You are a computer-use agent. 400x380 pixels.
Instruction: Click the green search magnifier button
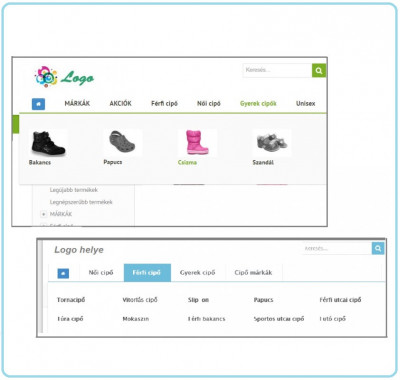[319, 70]
